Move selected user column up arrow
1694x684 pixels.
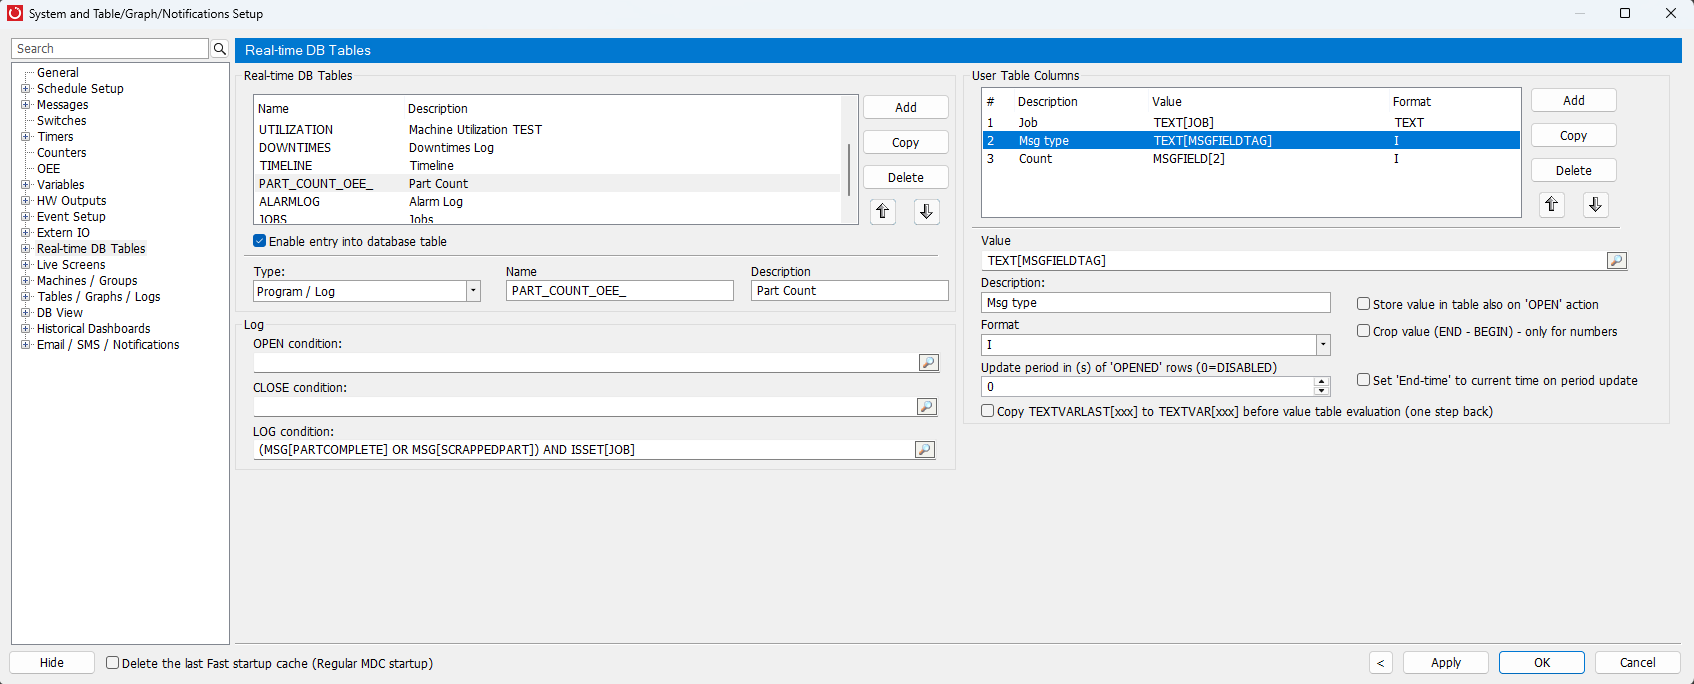pos(1551,204)
